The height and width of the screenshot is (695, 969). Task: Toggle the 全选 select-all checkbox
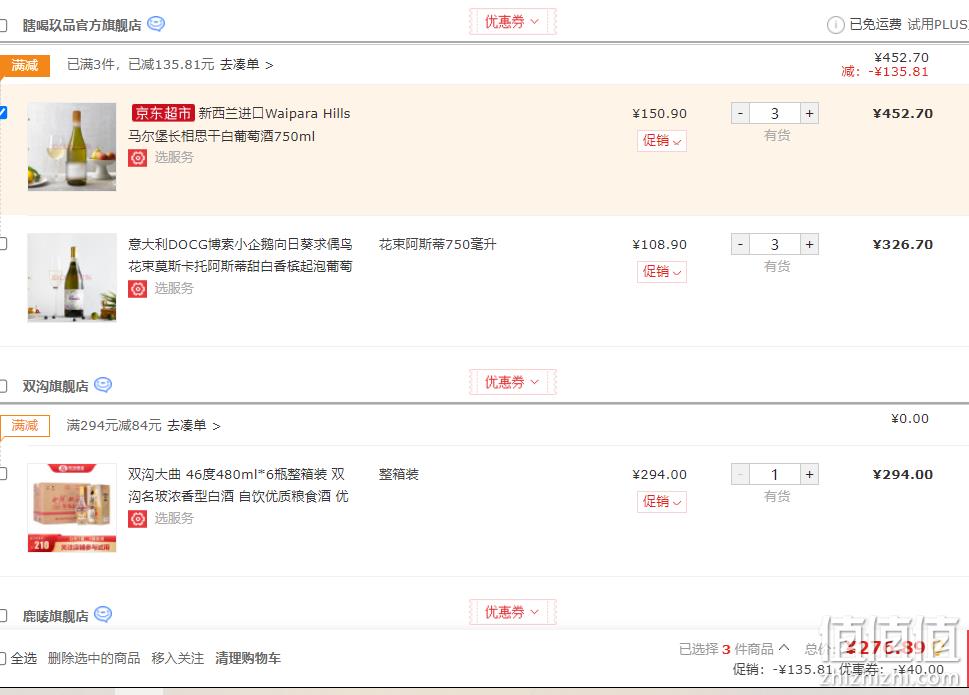pyautogui.click(x=2, y=659)
